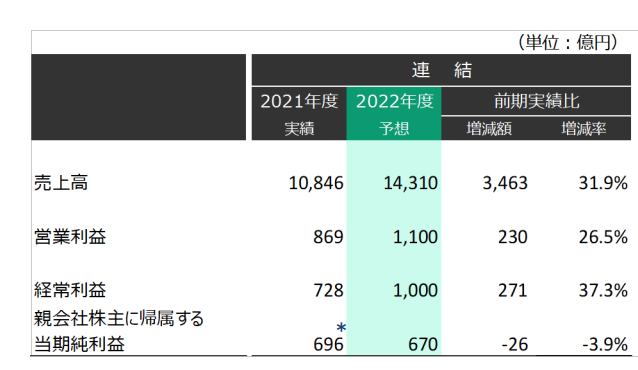
Task: Click the 26.5% change rate
Action: click(x=603, y=237)
